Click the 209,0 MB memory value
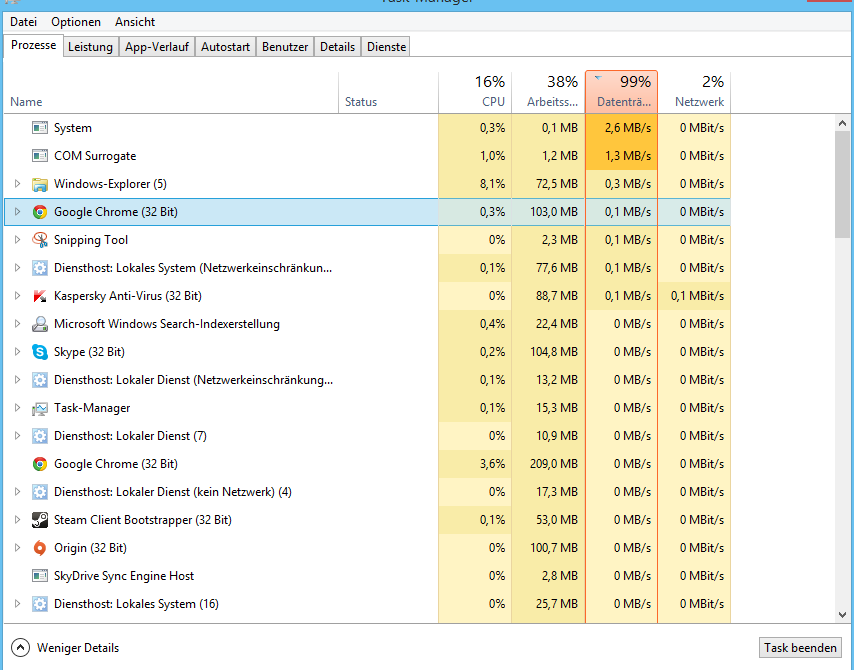Viewport: 854px width, 670px height. pos(553,464)
